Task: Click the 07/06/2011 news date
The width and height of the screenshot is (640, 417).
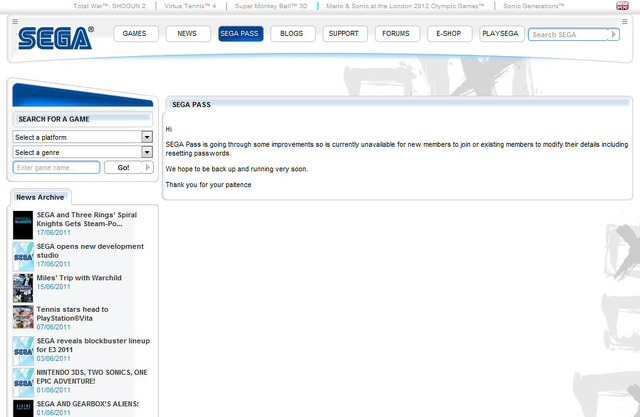Action: [x=53, y=327]
